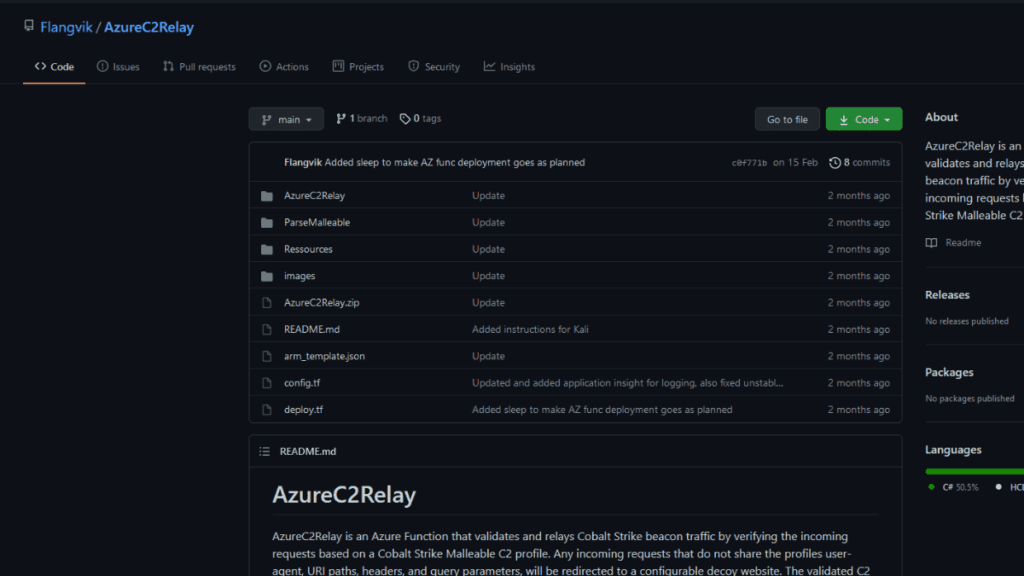View the Insights tab
The image size is (1024, 576).
(509, 67)
